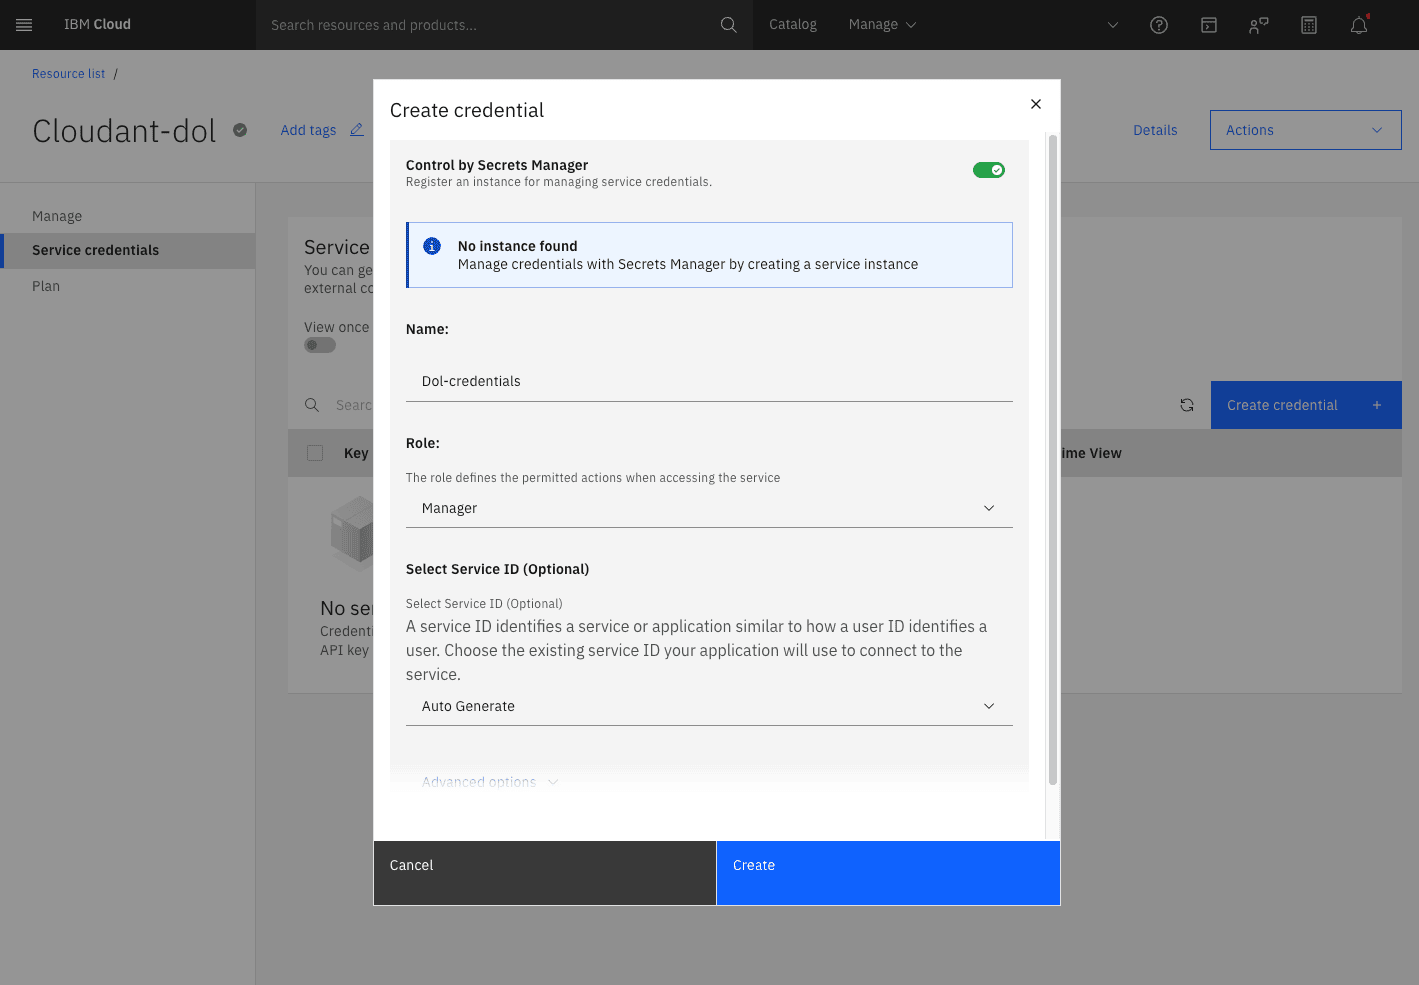The height and width of the screenshot is (985, 1419).
Task: Click the Cancel button in dialog
Action: tap(545, 873)
